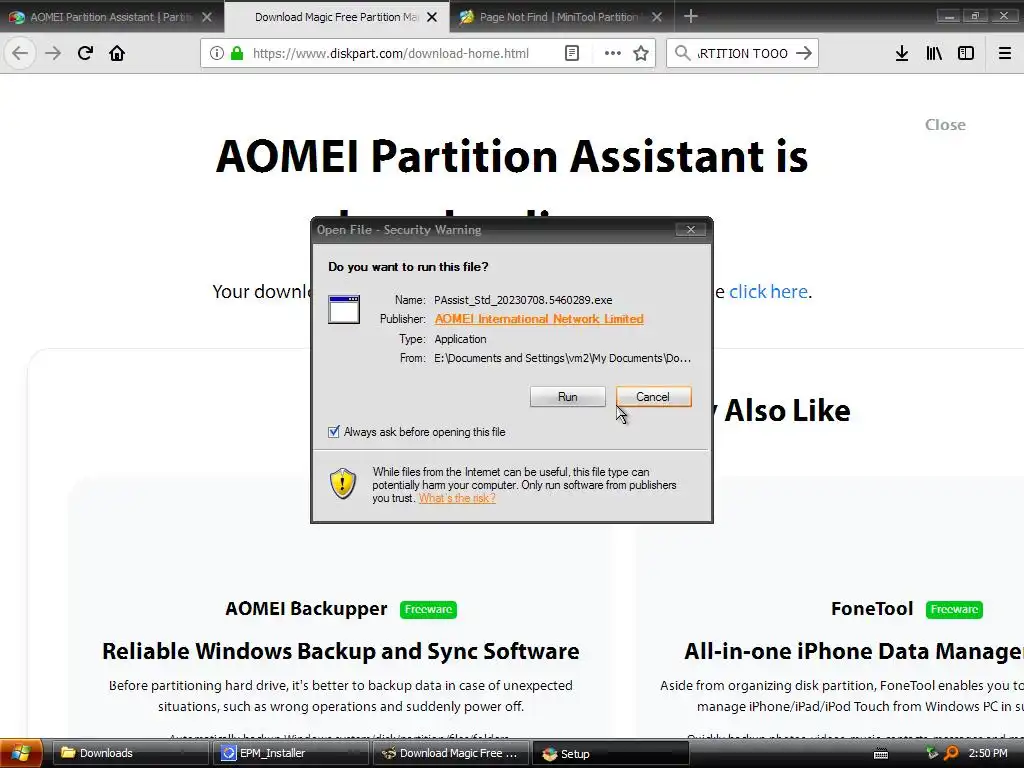Image resolution: width=1024 pixels, height=768 pixels.
Task: Submit search with the arrow button
Action: (804, 53)
